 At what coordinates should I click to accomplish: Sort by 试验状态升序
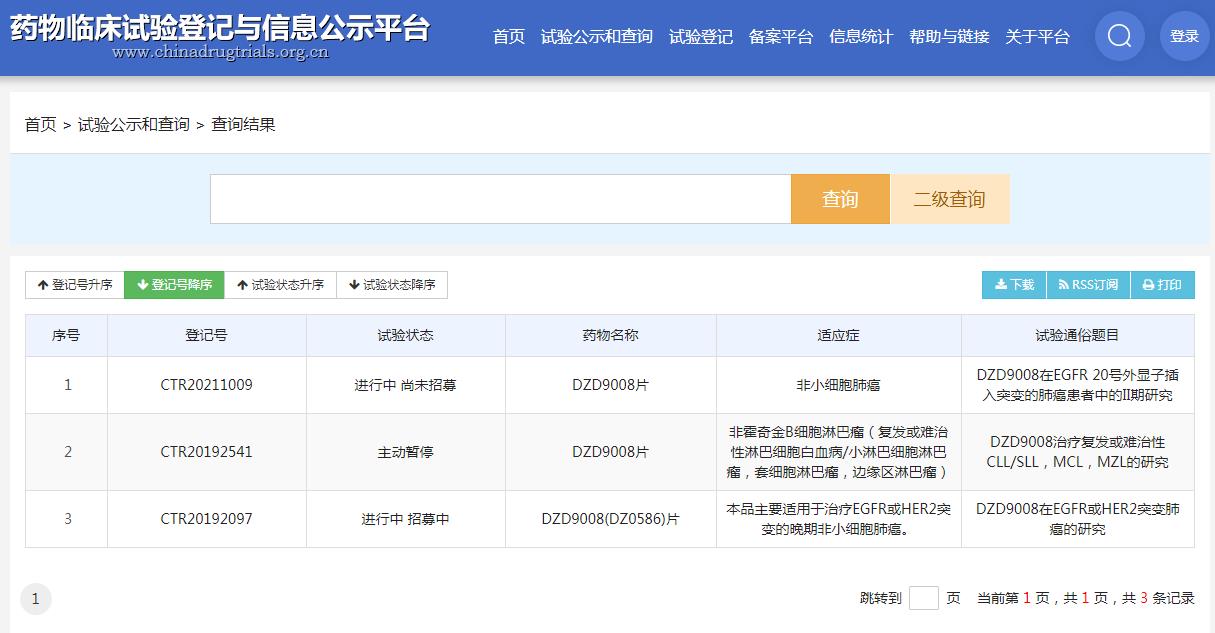coord(280,285)
